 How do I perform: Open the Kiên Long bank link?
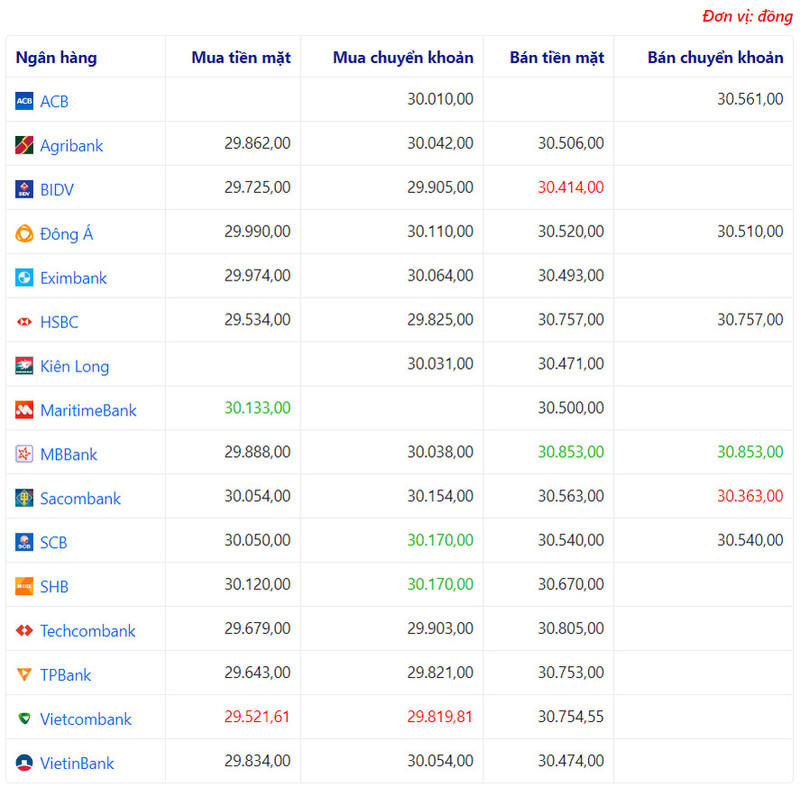tap(74, 366)
